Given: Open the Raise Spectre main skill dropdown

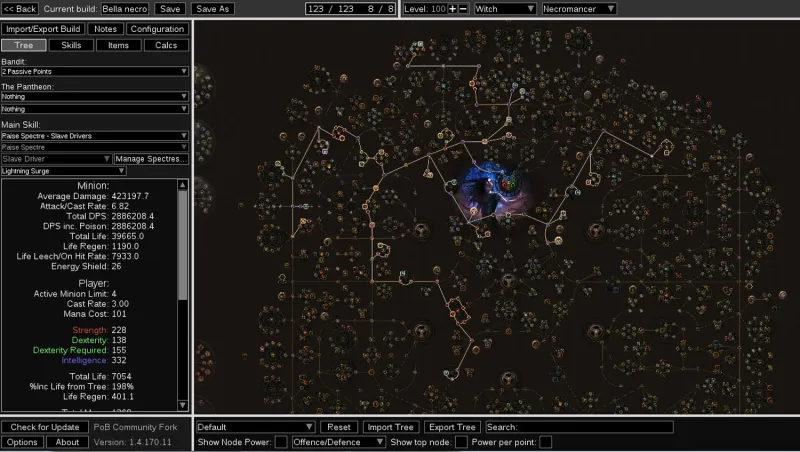Looking at the screenshot, I should pos(94,134).
